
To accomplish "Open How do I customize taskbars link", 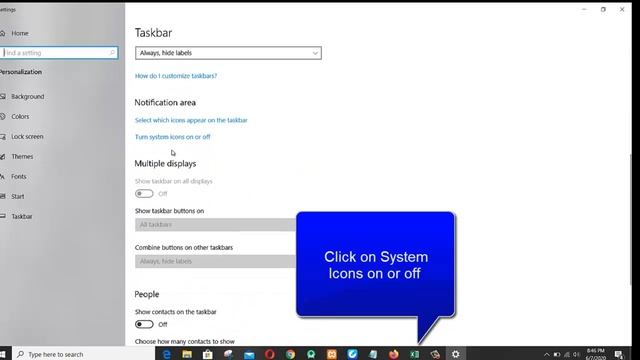I will [x=176, y=76].
